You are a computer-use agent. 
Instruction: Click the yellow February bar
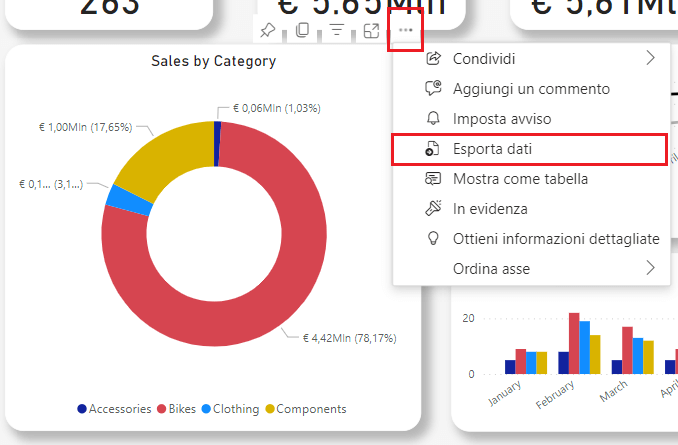point(595,355)
